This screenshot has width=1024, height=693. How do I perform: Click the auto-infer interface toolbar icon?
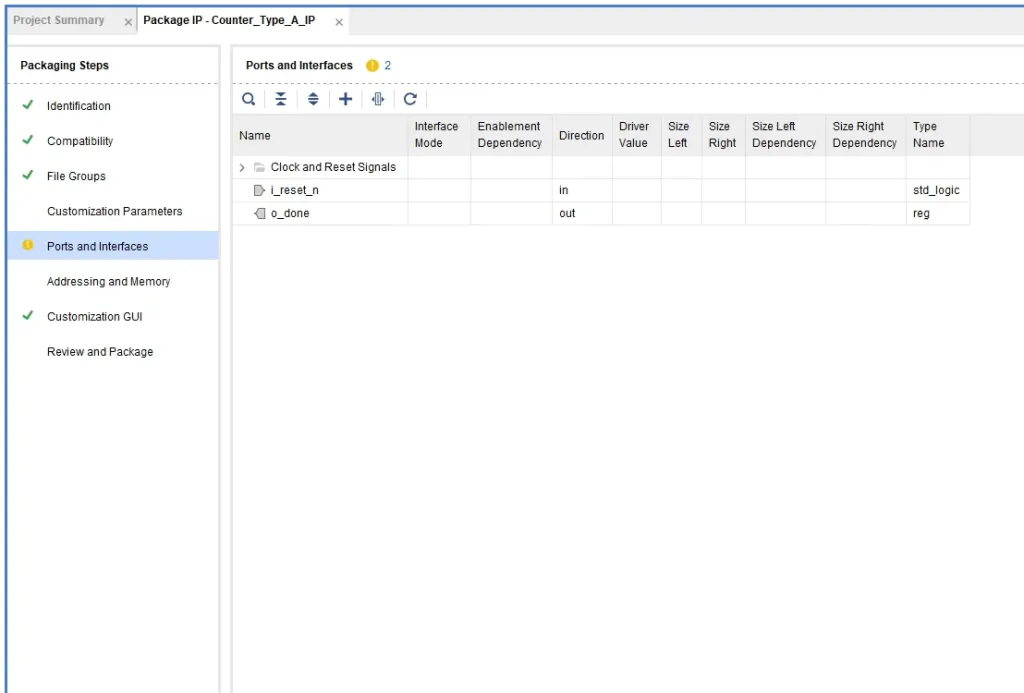[378, 99]
